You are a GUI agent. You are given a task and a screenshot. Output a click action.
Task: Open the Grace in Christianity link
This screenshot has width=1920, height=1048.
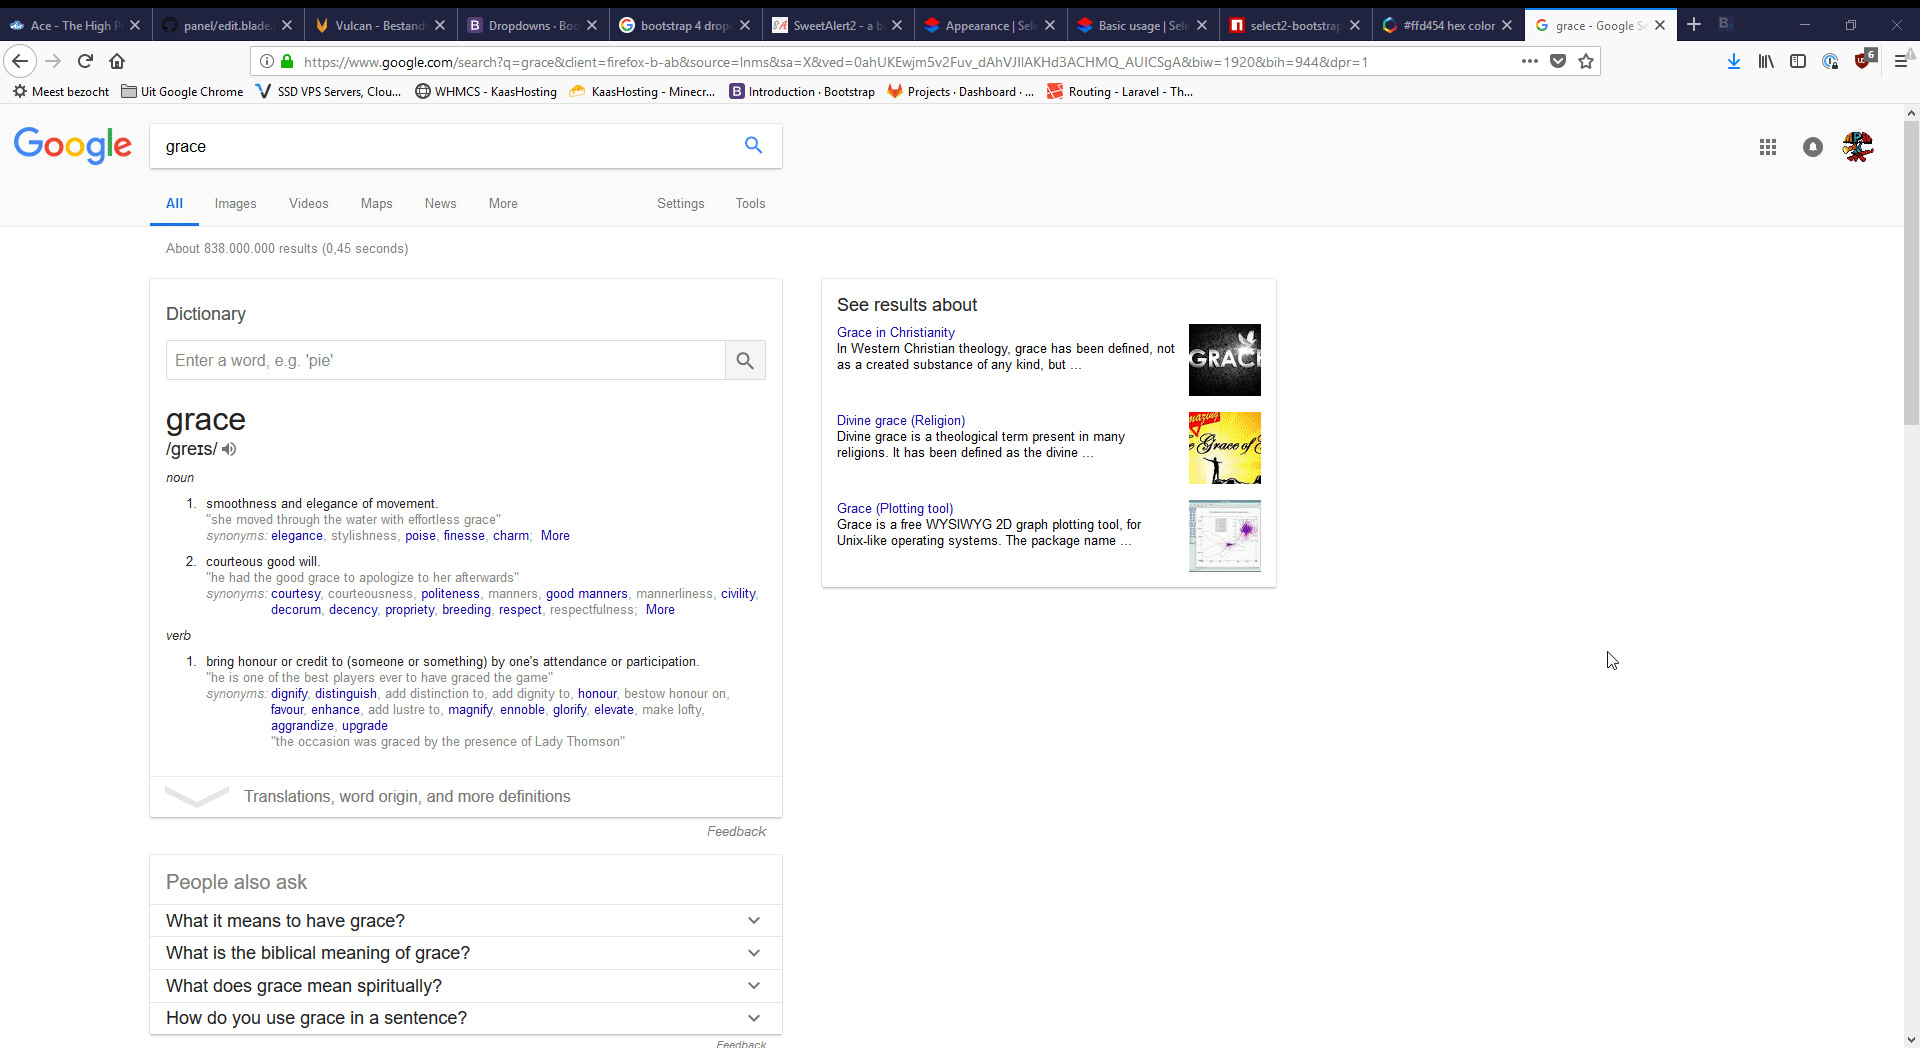pyautogui.click(x=895, y=333)
